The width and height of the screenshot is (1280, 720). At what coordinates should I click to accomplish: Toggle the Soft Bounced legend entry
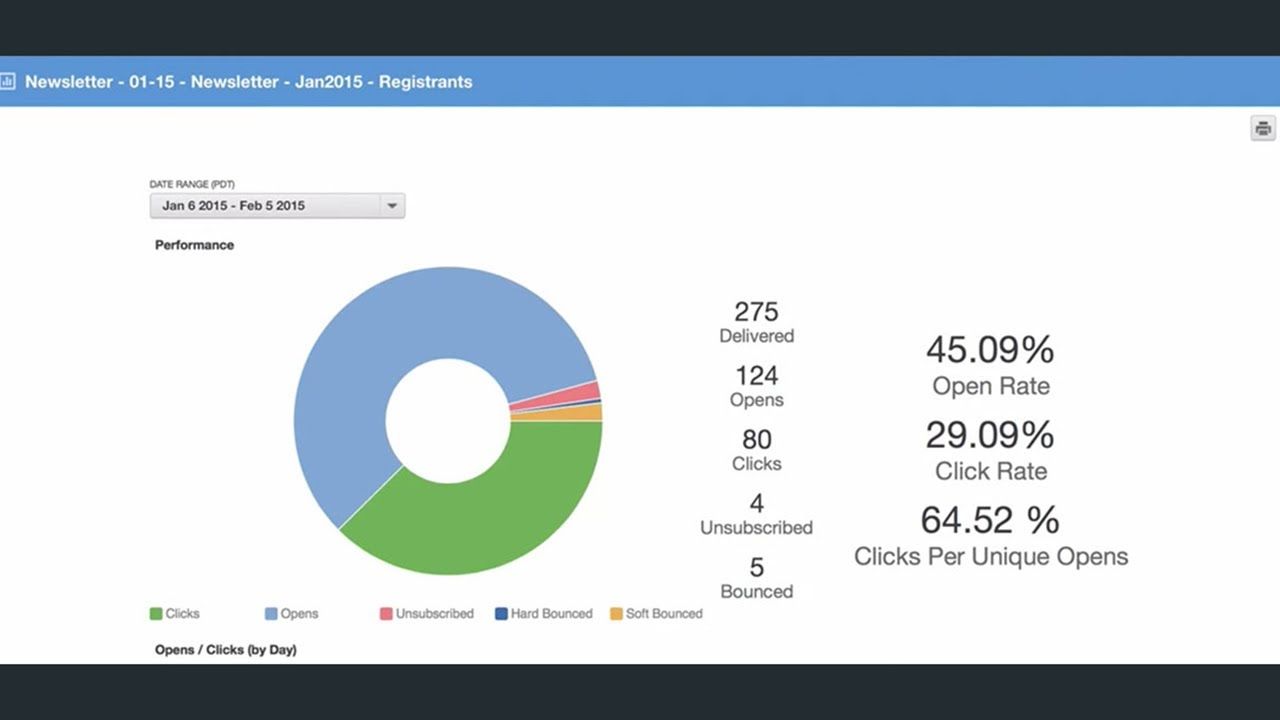[656, 614]
